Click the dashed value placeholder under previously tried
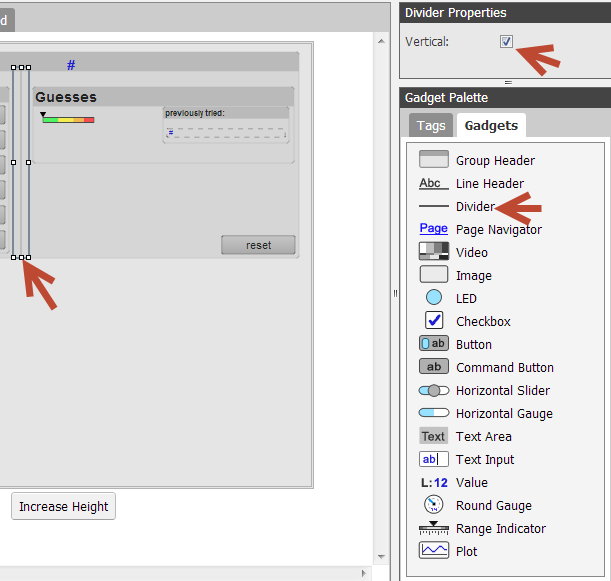Viewport: 611px width, 581px height. pos(226,133)
